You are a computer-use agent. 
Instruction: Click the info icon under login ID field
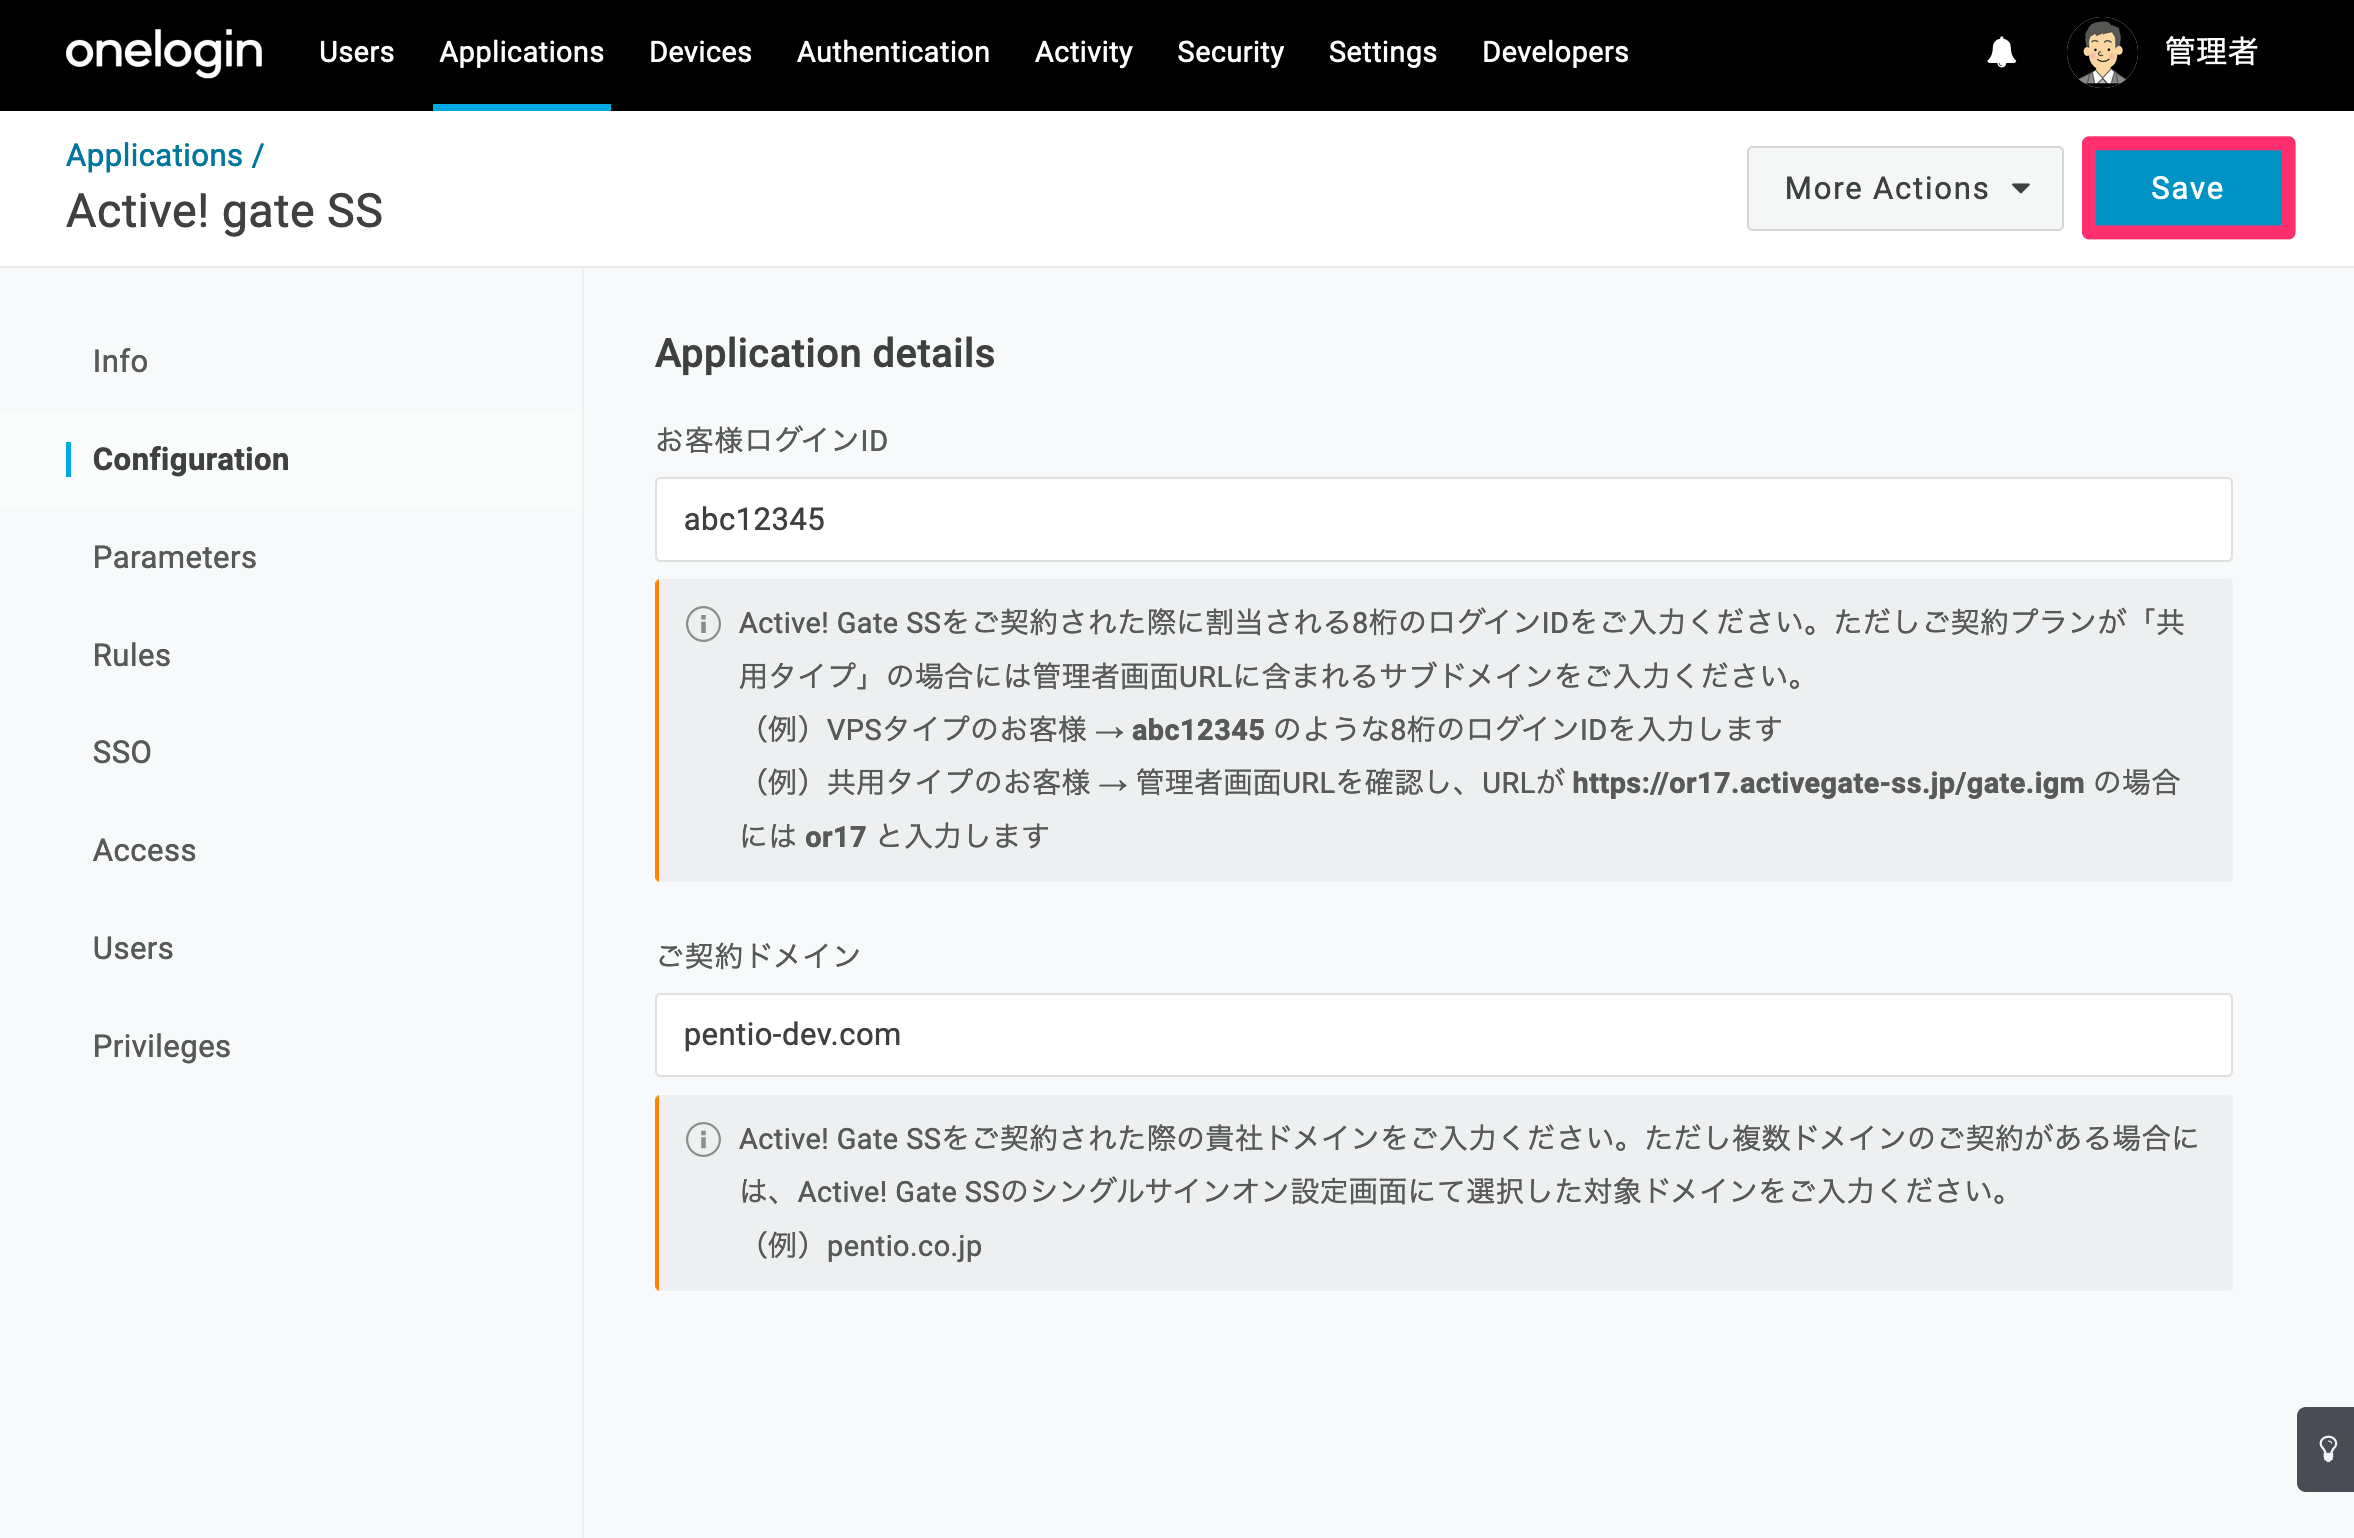click(703, 624)
